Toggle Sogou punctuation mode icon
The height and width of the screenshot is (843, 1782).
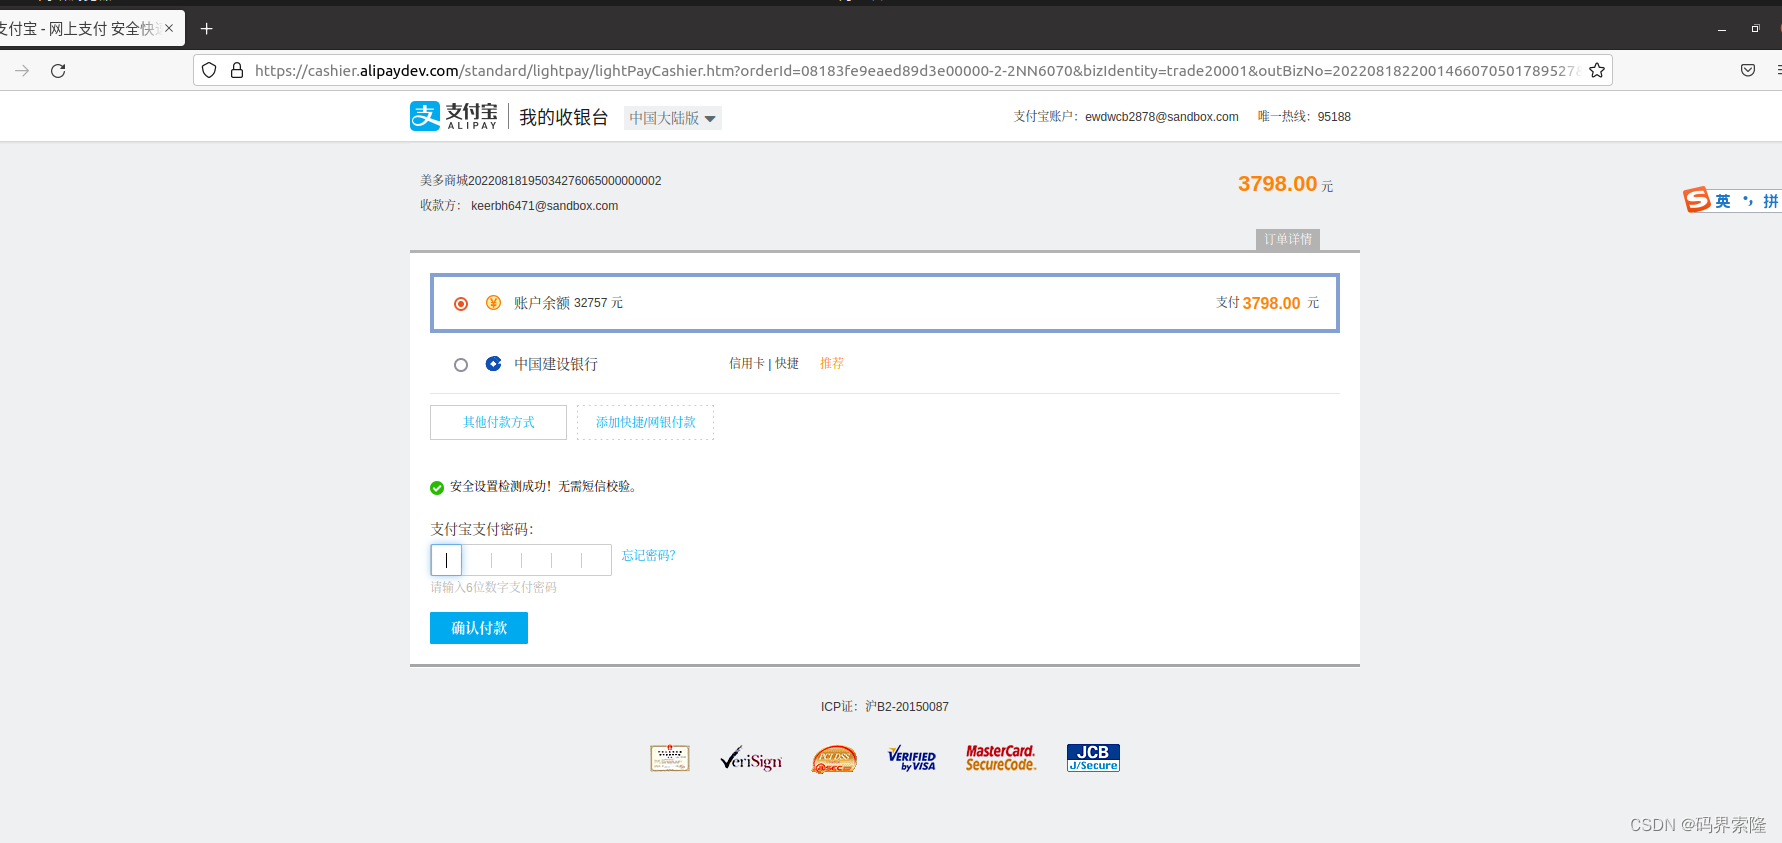click(1747, 201)
